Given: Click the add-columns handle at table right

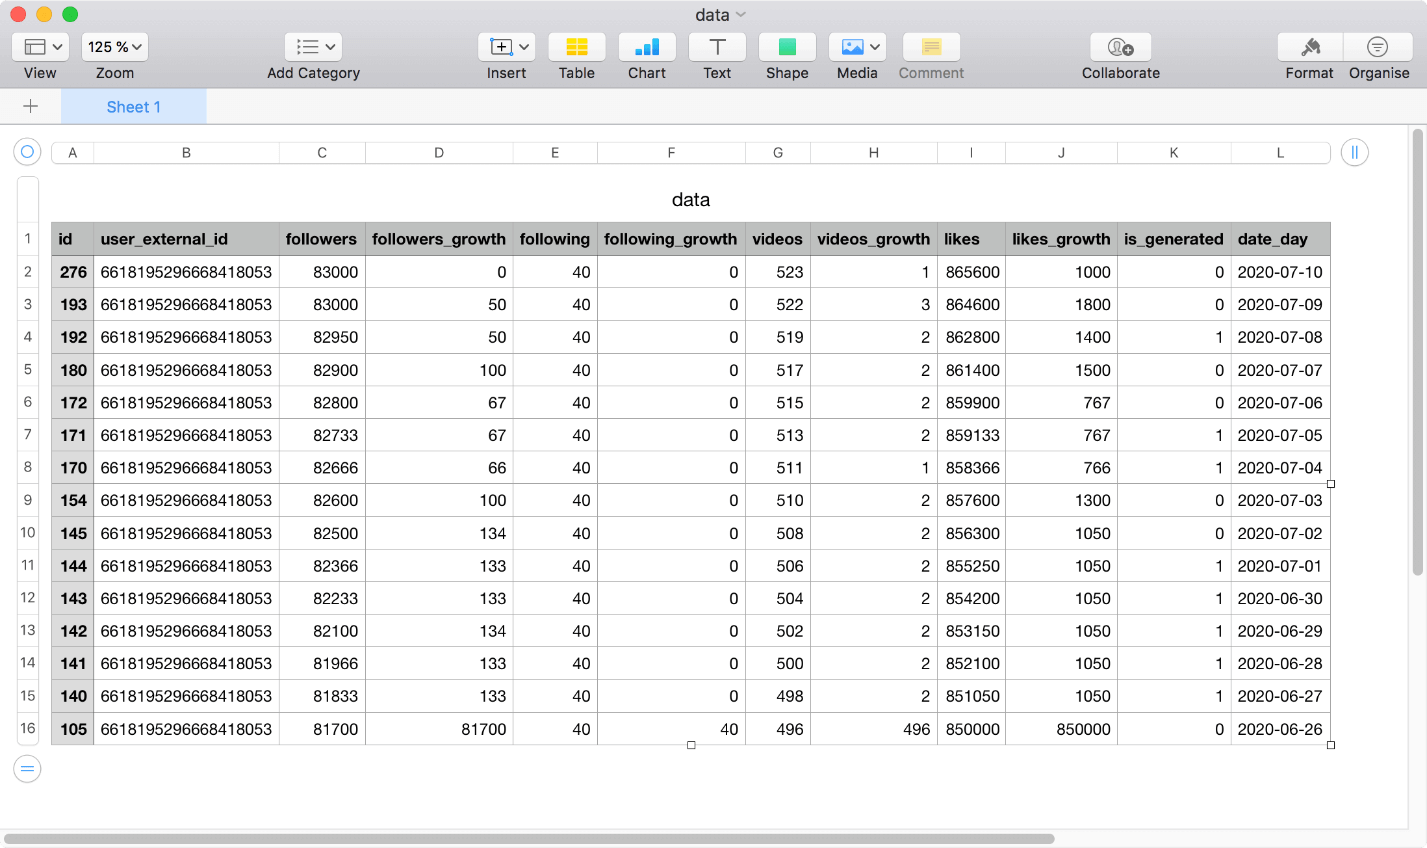Looking at the screenshot, I should coord(1354,152).
